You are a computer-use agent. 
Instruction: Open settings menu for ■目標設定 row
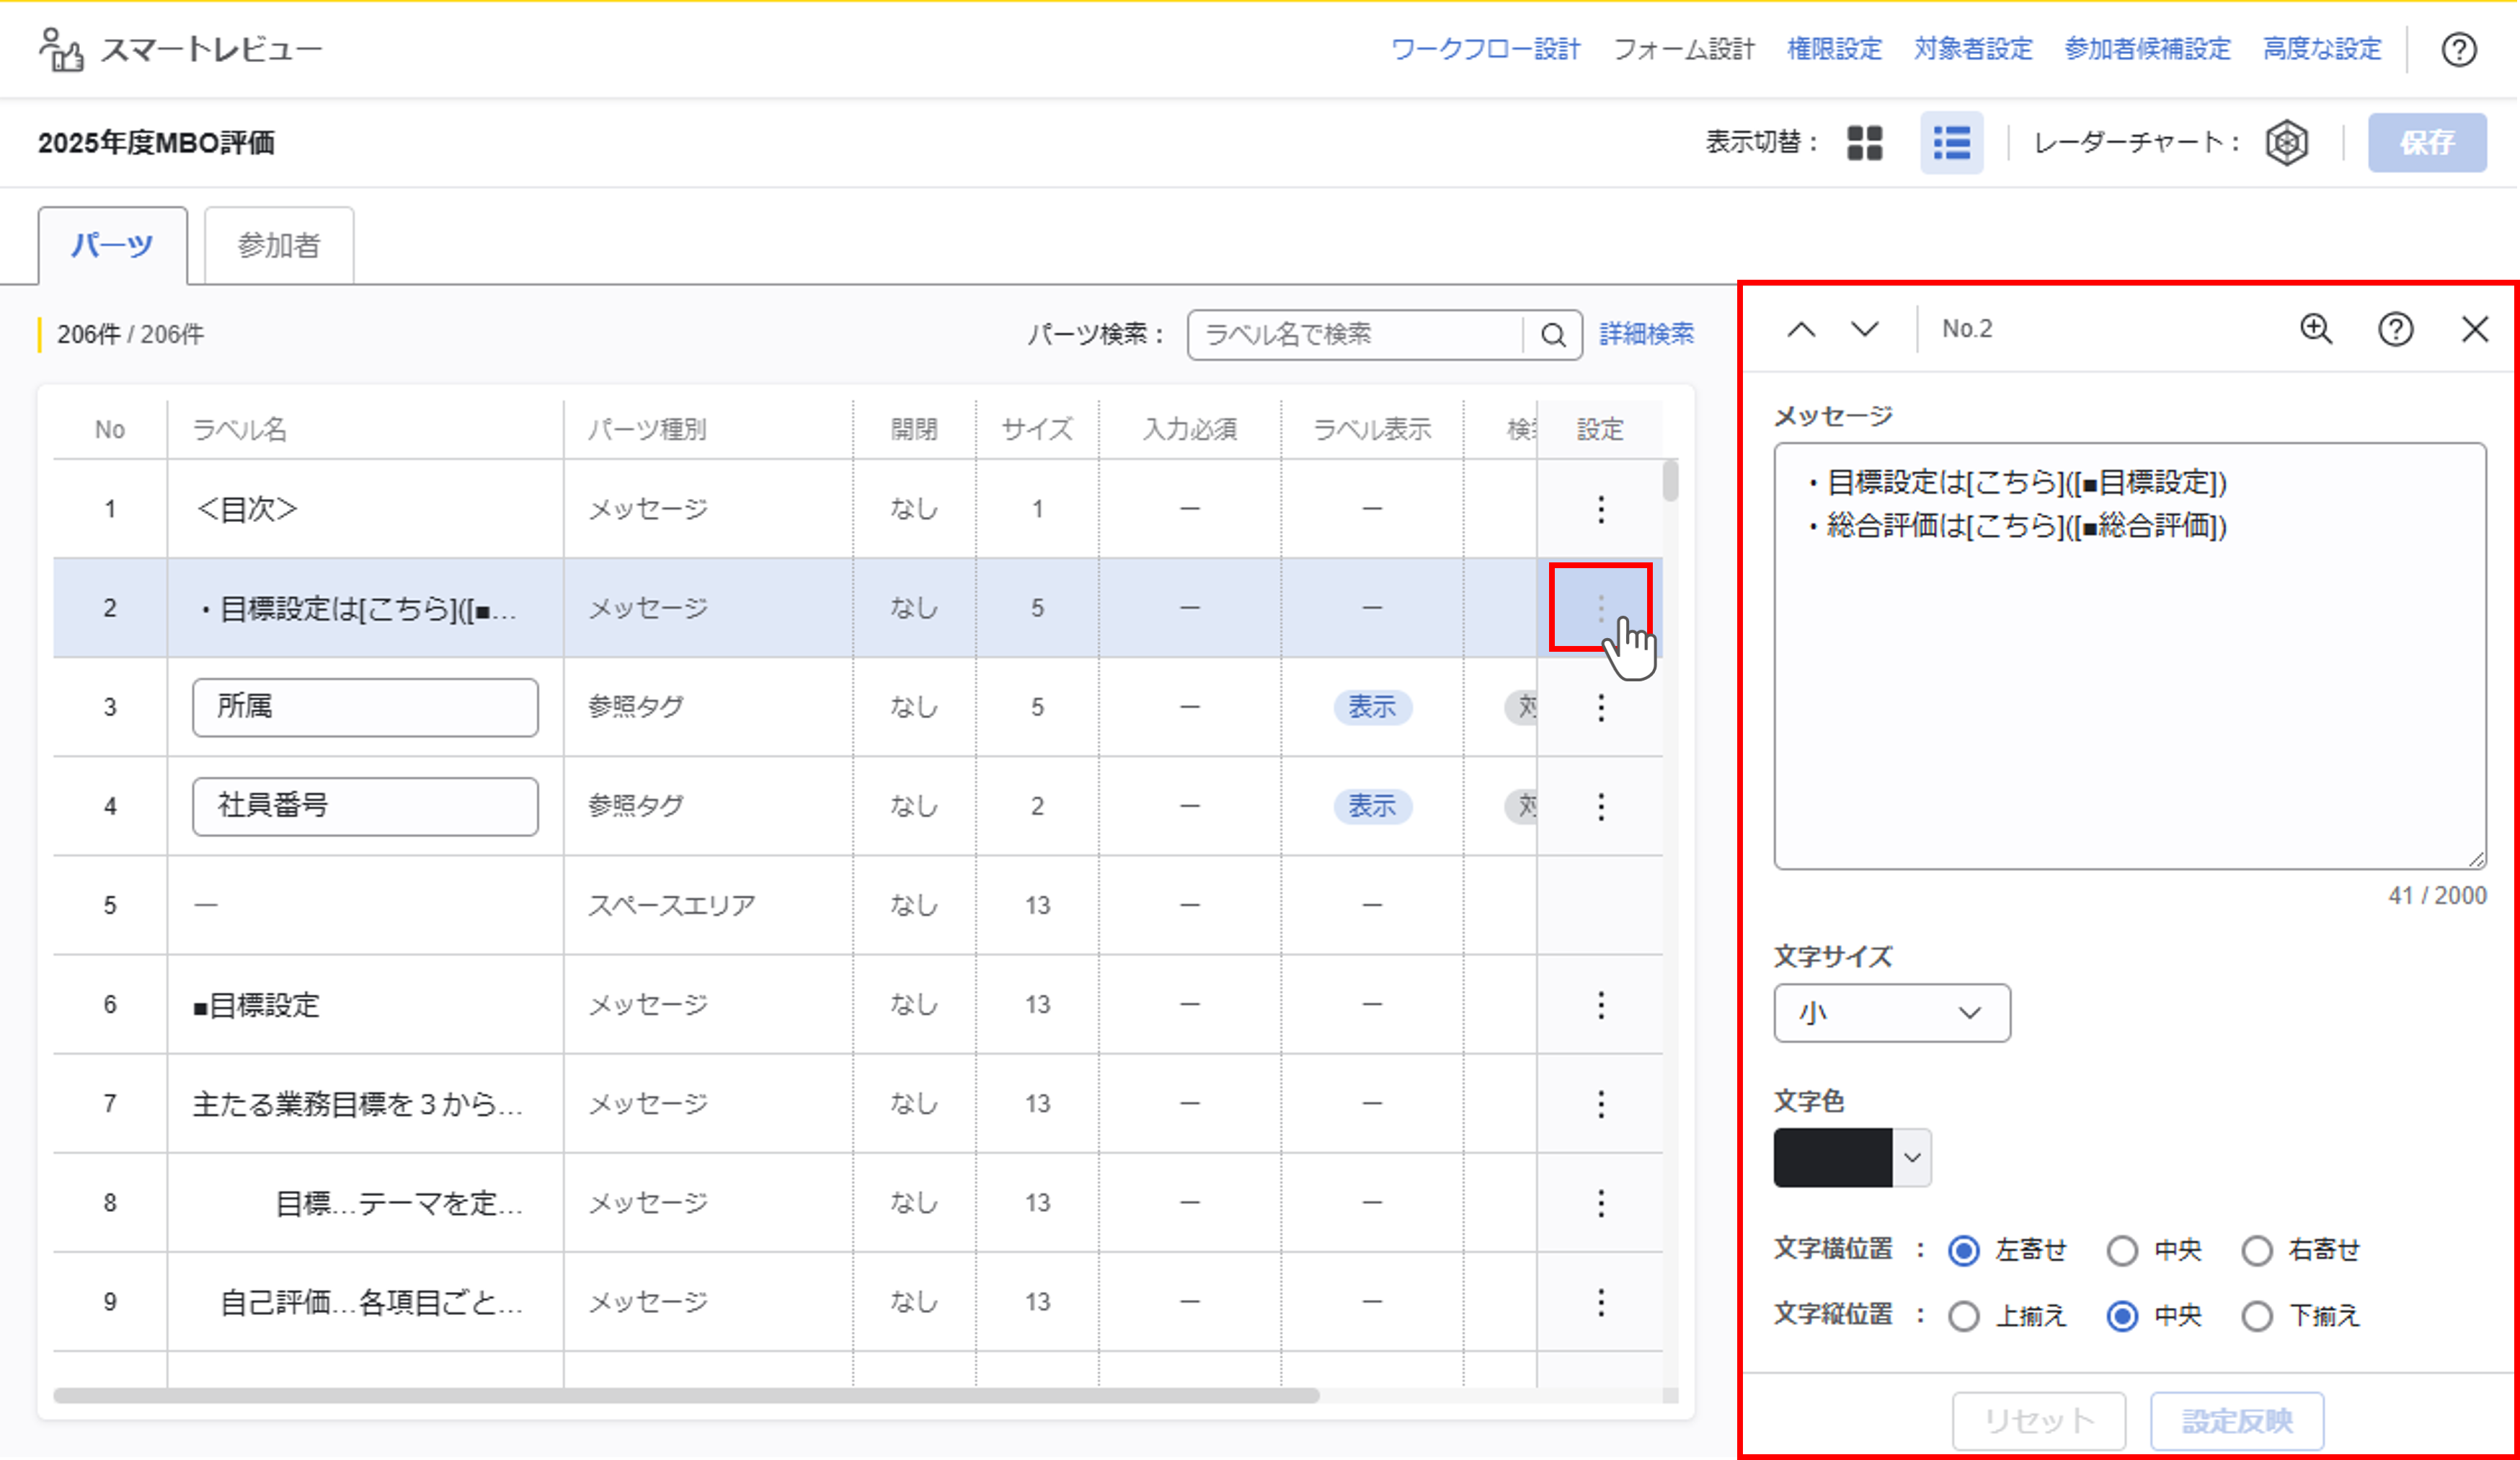(1600, 1005)
